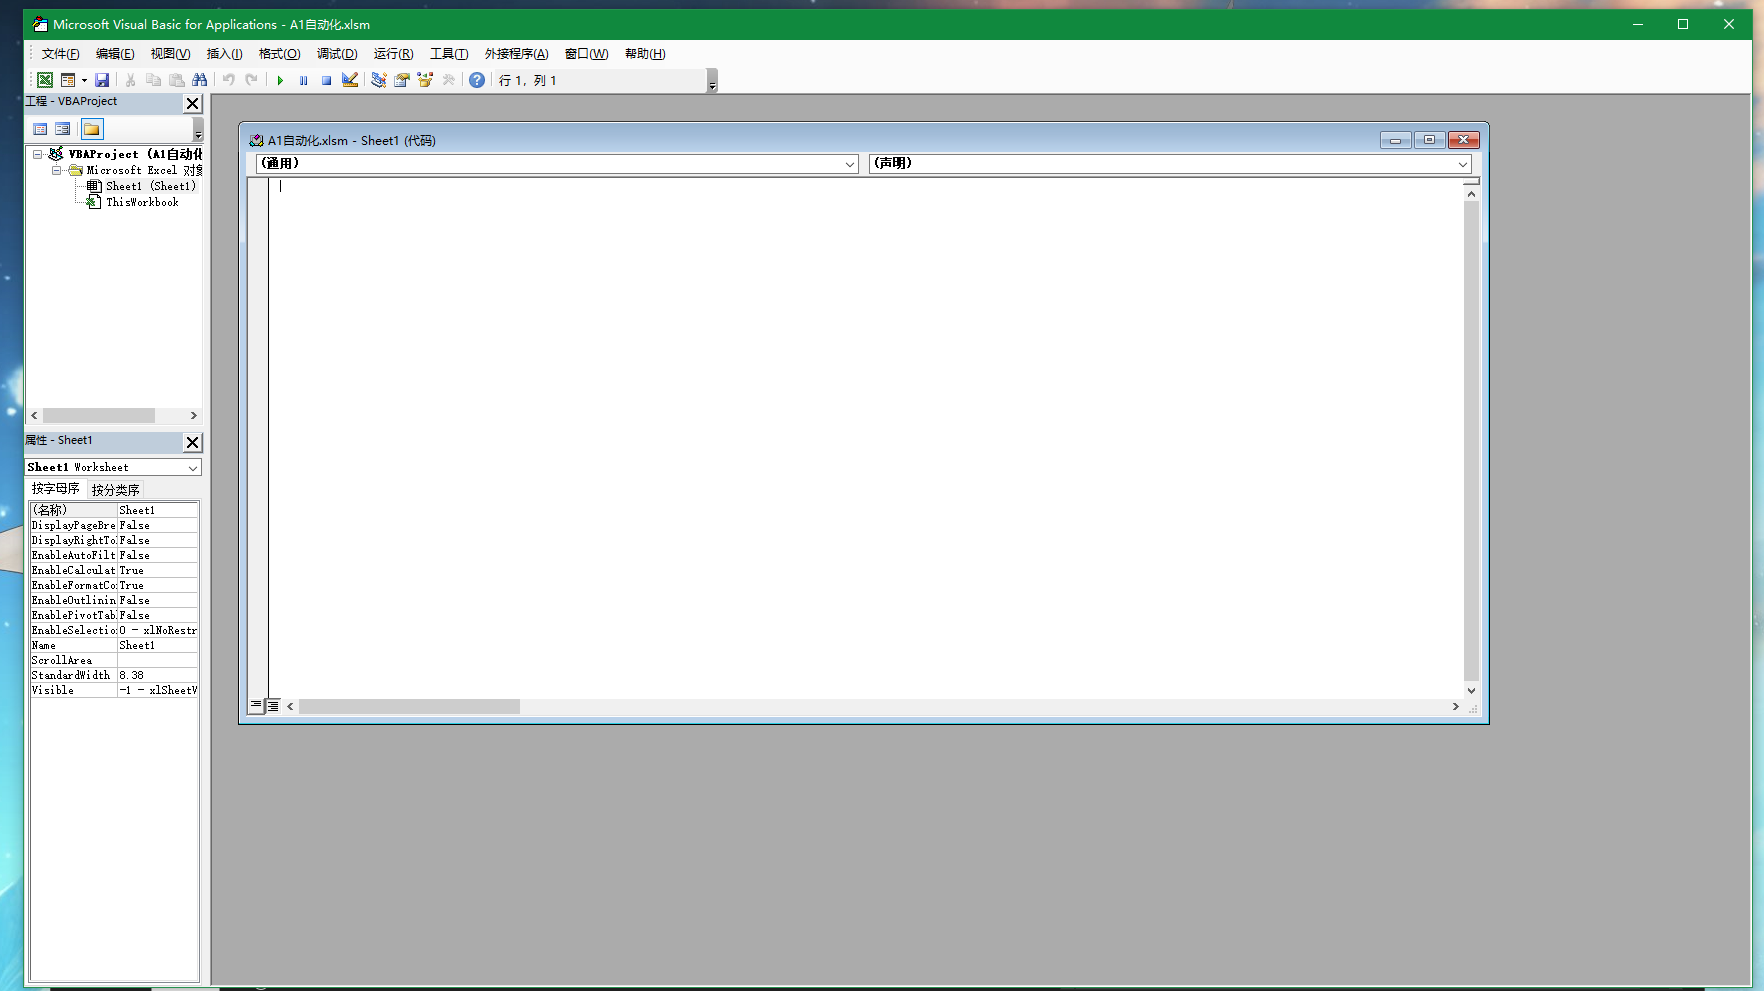
Task: Click View Object icon in project pane
Action: tap(63, 129)
